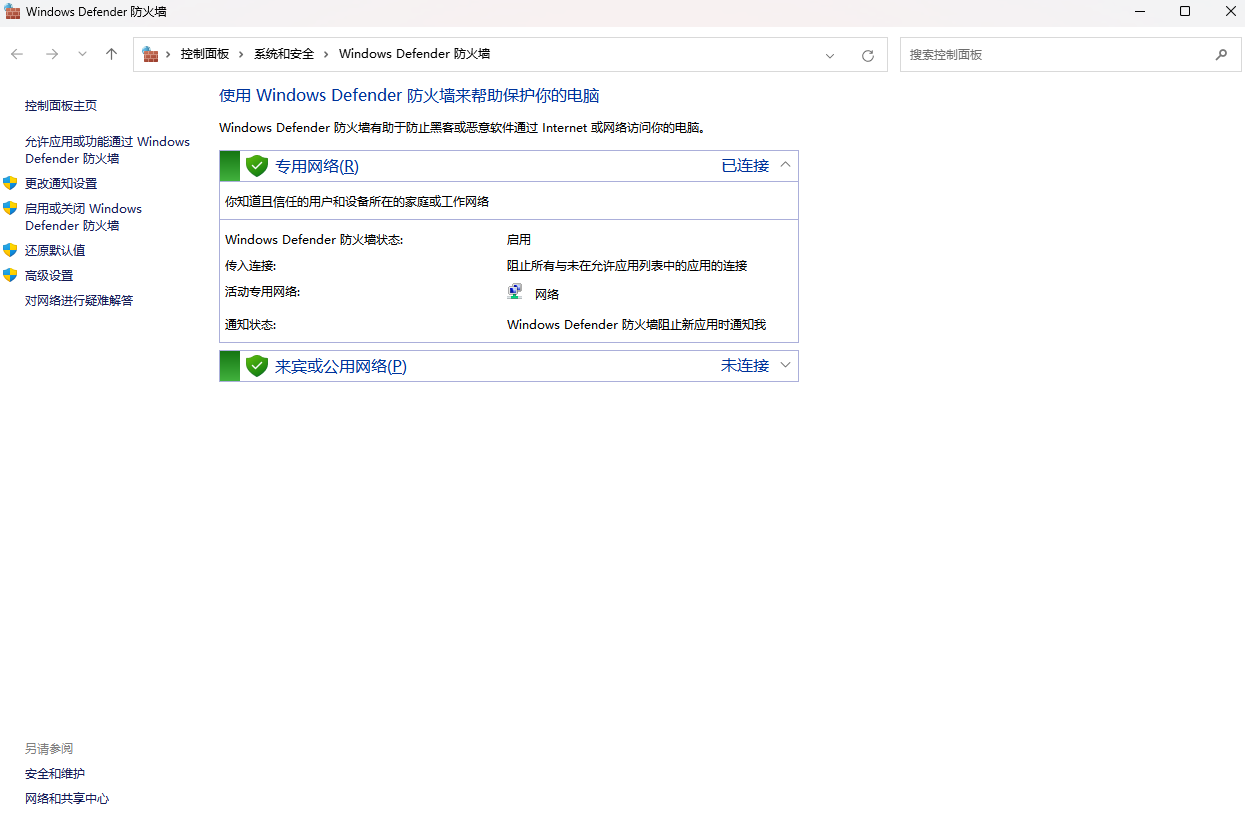The width and height of the screenshot is (1245, 820).
Task: Click the 传入连接: label
Action: pyautogui.click(x=250, y=266)
